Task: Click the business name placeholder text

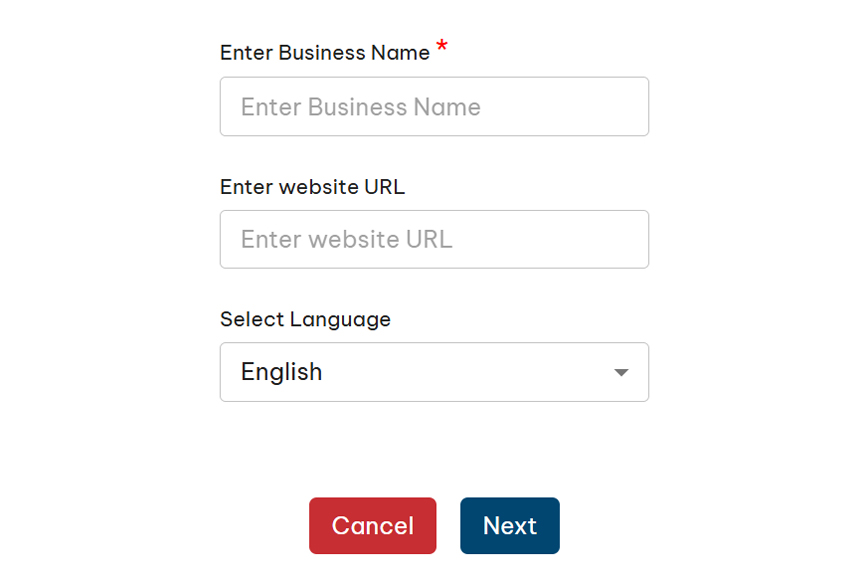Action: [x=360, y=107]
